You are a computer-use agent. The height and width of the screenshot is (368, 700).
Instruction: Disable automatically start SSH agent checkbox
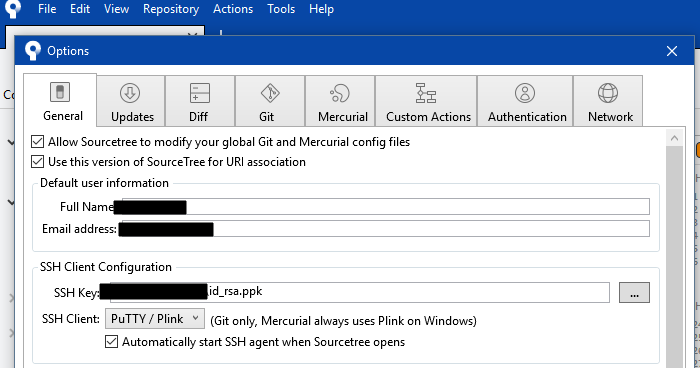(x=112, y=342)
